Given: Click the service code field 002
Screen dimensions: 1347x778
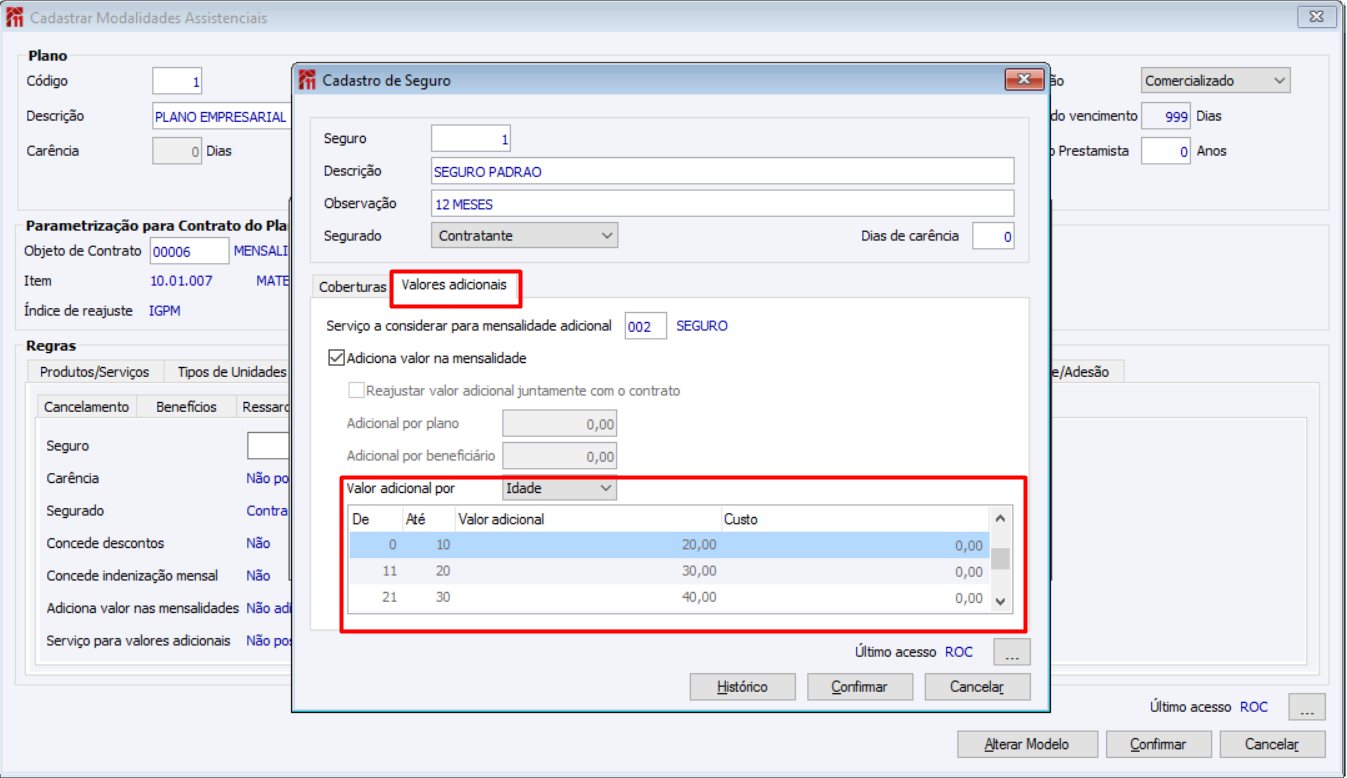Looking at the screenshot, I should pyautogui.click(x=645, y=326).
